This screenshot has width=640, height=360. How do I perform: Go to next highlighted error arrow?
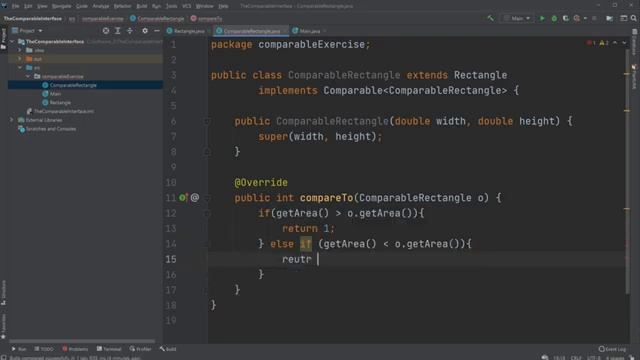coord(624,43)
